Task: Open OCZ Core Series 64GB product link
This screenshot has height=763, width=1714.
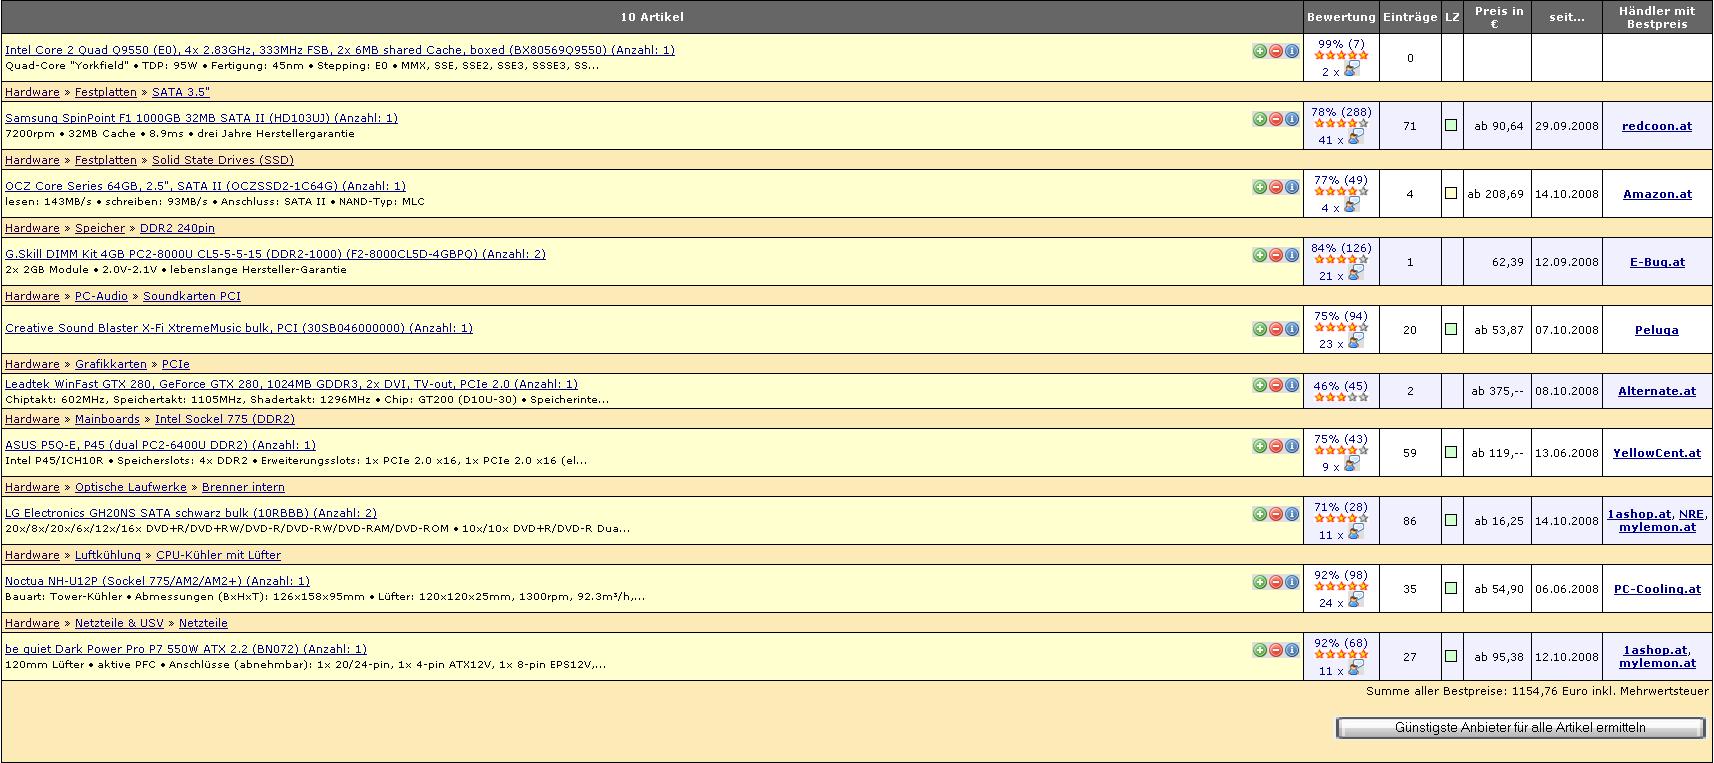Action: 205,186
